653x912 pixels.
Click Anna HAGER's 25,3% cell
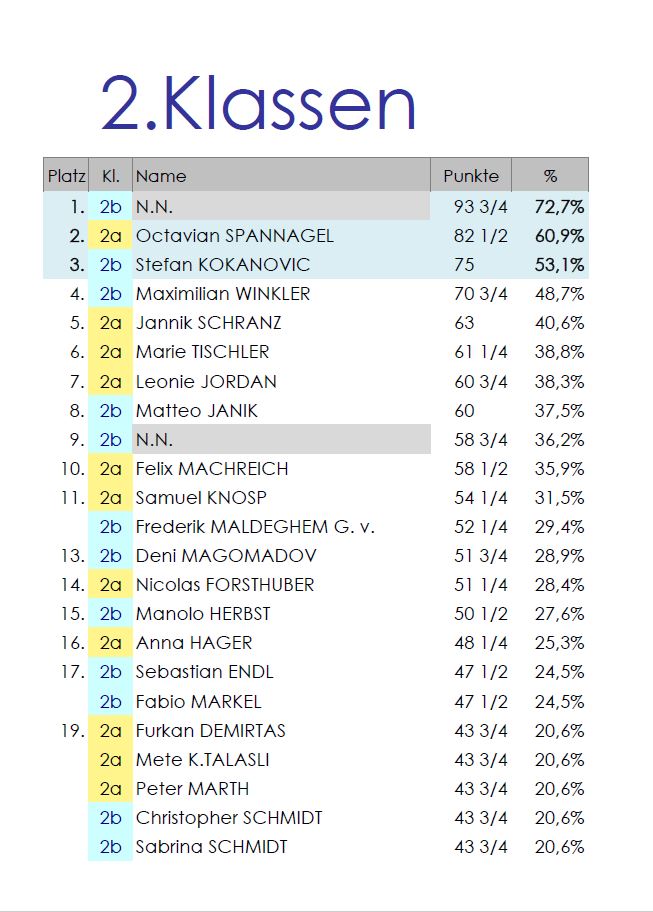[559, 643]
